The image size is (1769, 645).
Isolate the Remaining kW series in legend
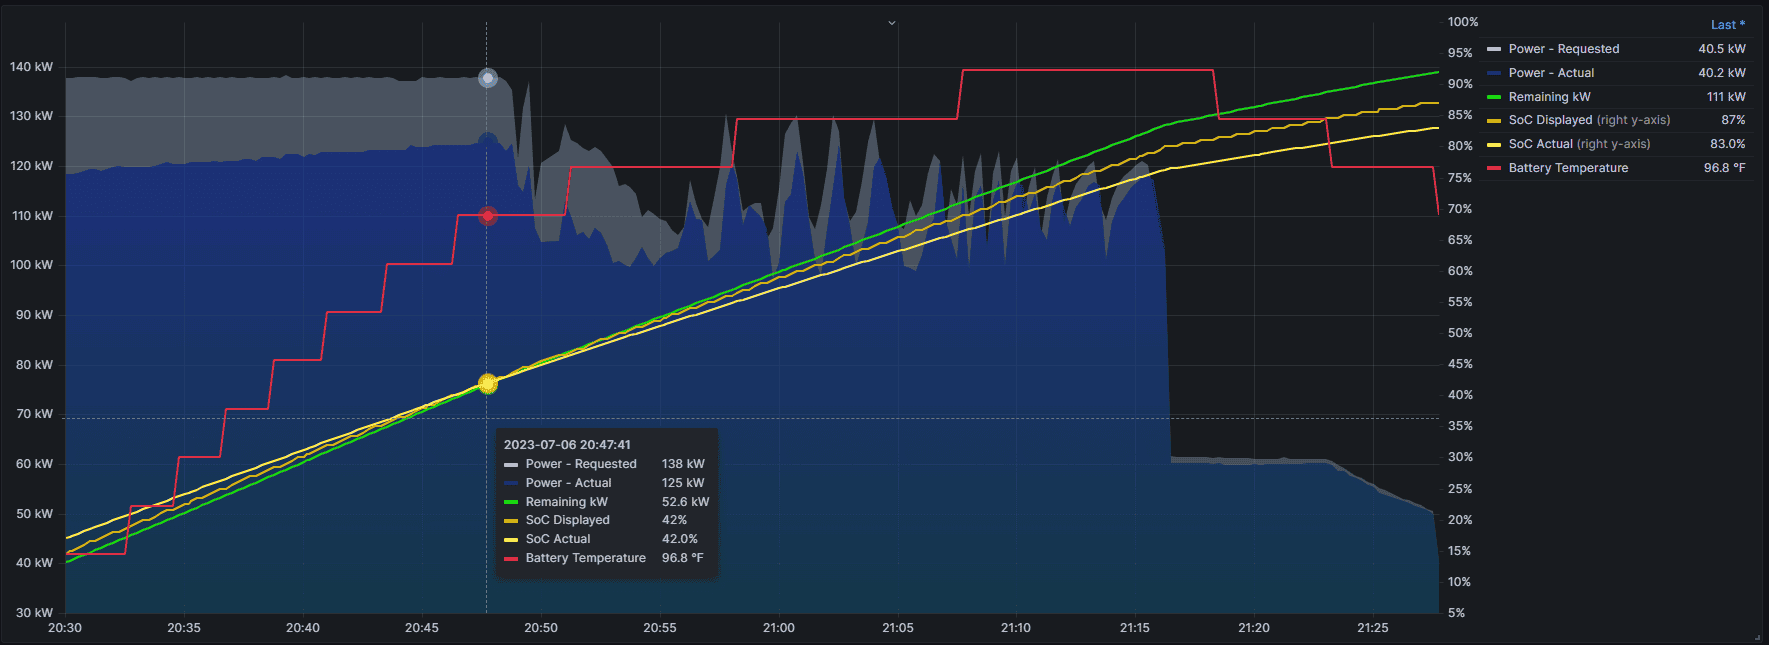pos(1549,97)
